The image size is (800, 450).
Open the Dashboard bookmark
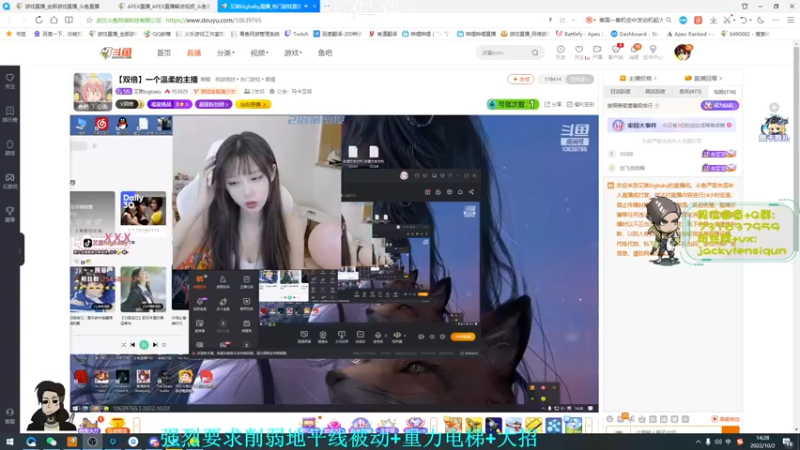click(635, 34)
